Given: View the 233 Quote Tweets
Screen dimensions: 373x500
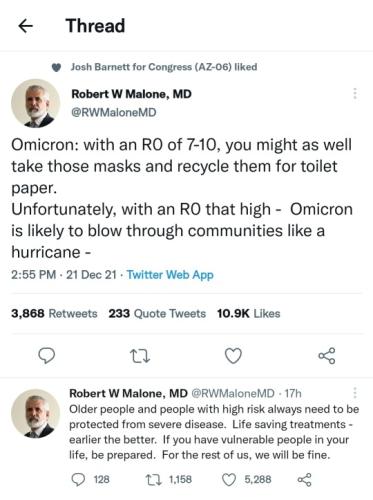Looking at the screenshot, I should click(x=157, y=313).
